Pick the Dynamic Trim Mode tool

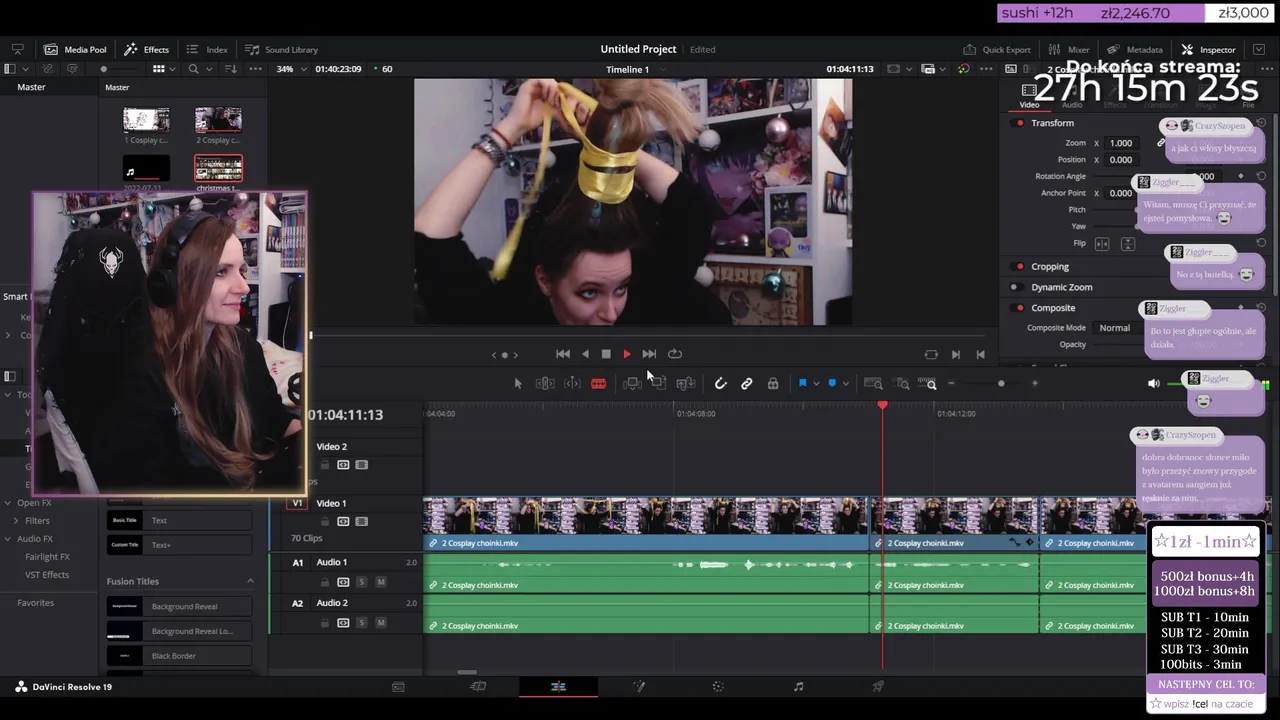pyautogui.click(x=572, y=384)
